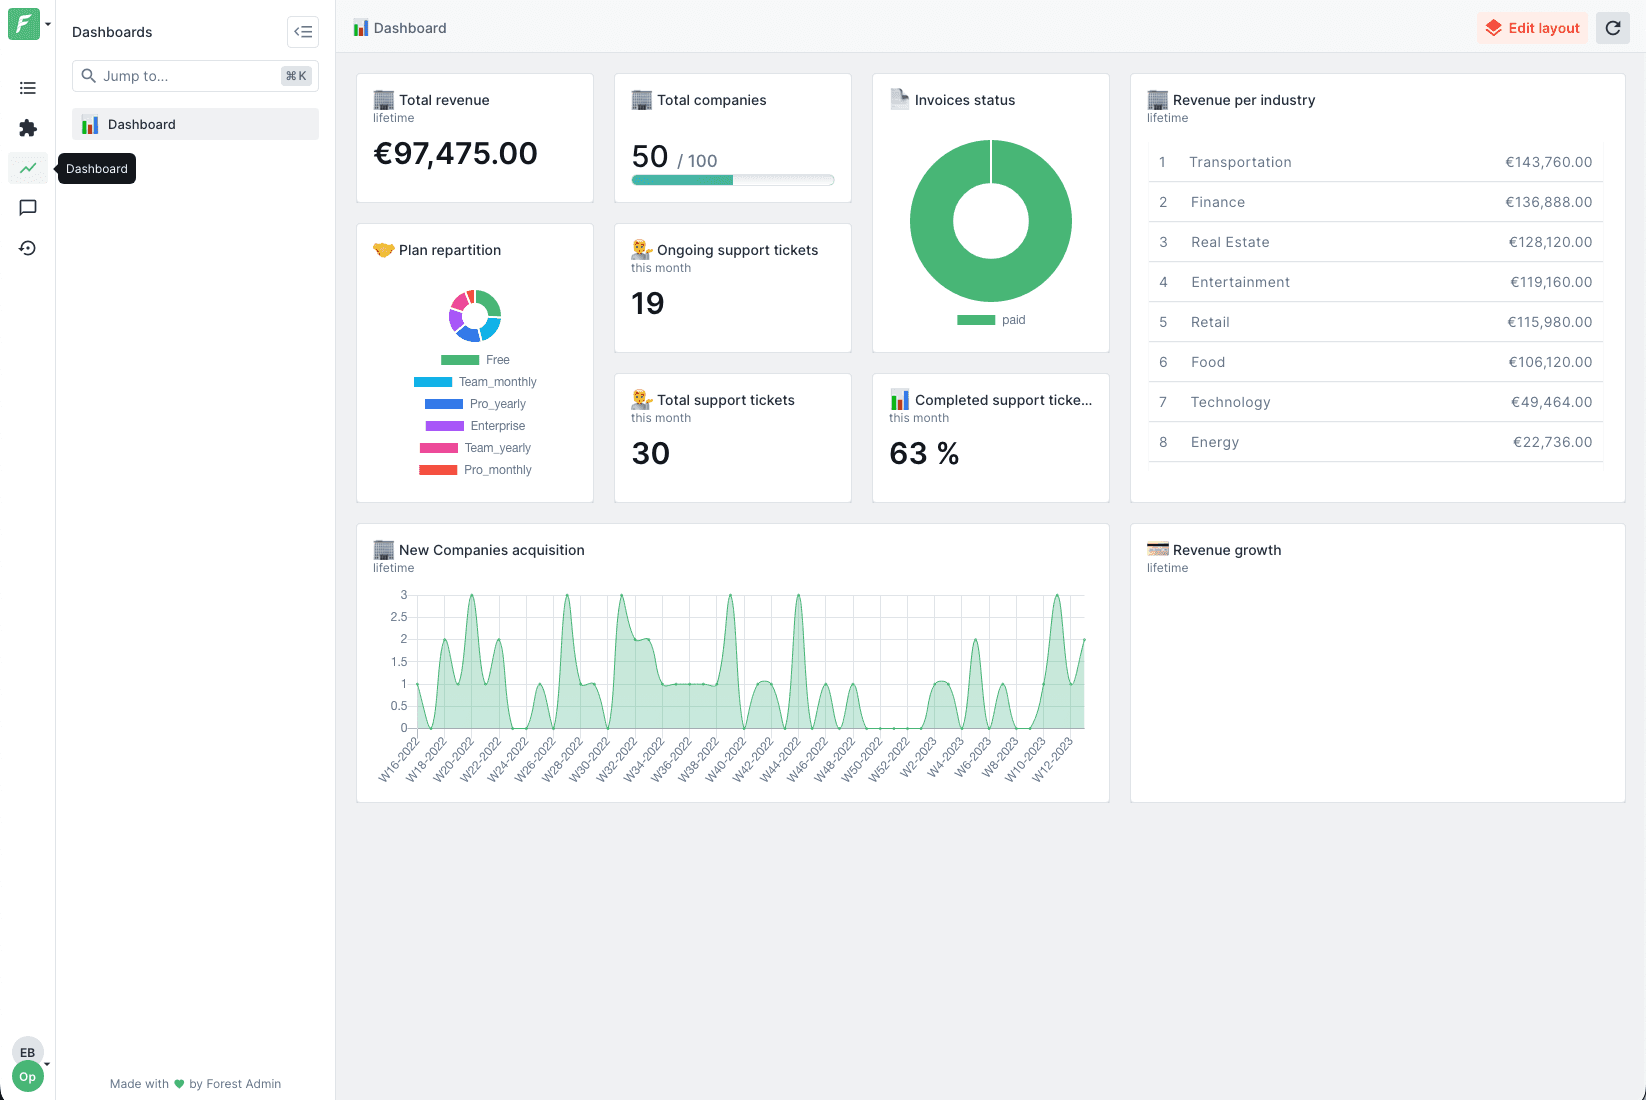Click the €97,475.00 total revenue value

pos(455,153)
